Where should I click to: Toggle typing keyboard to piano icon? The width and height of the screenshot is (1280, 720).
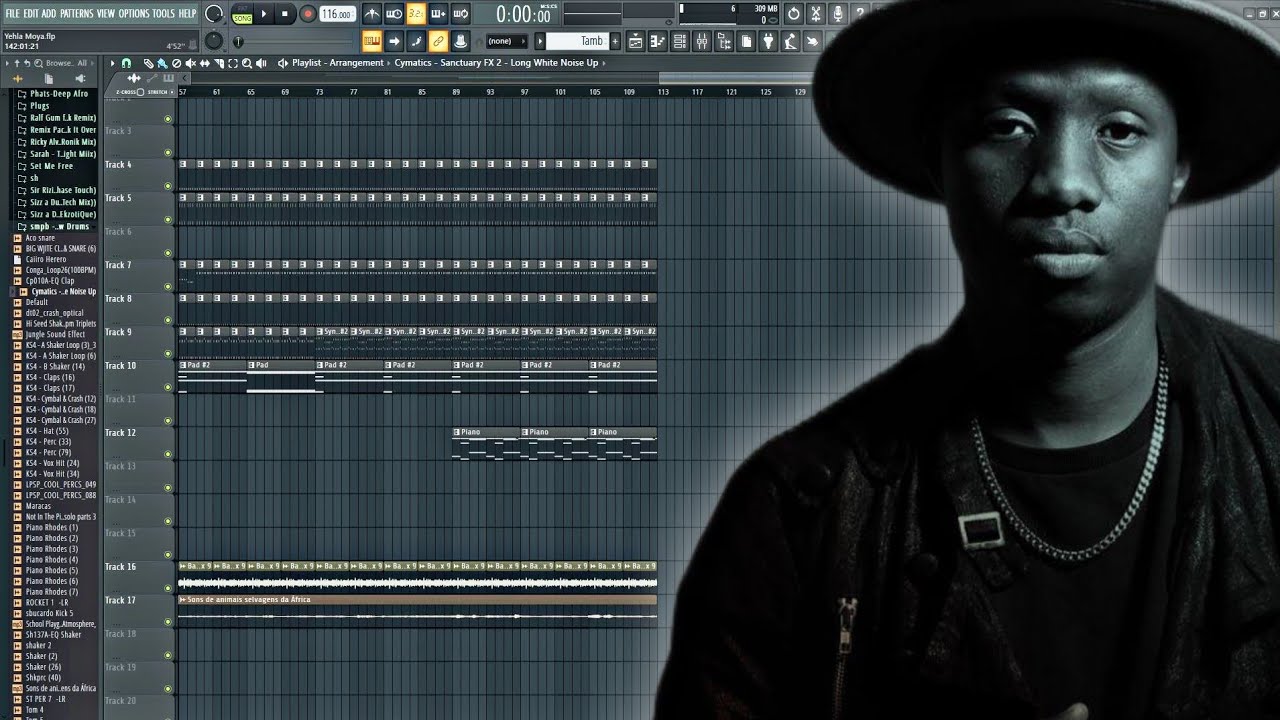372,41
